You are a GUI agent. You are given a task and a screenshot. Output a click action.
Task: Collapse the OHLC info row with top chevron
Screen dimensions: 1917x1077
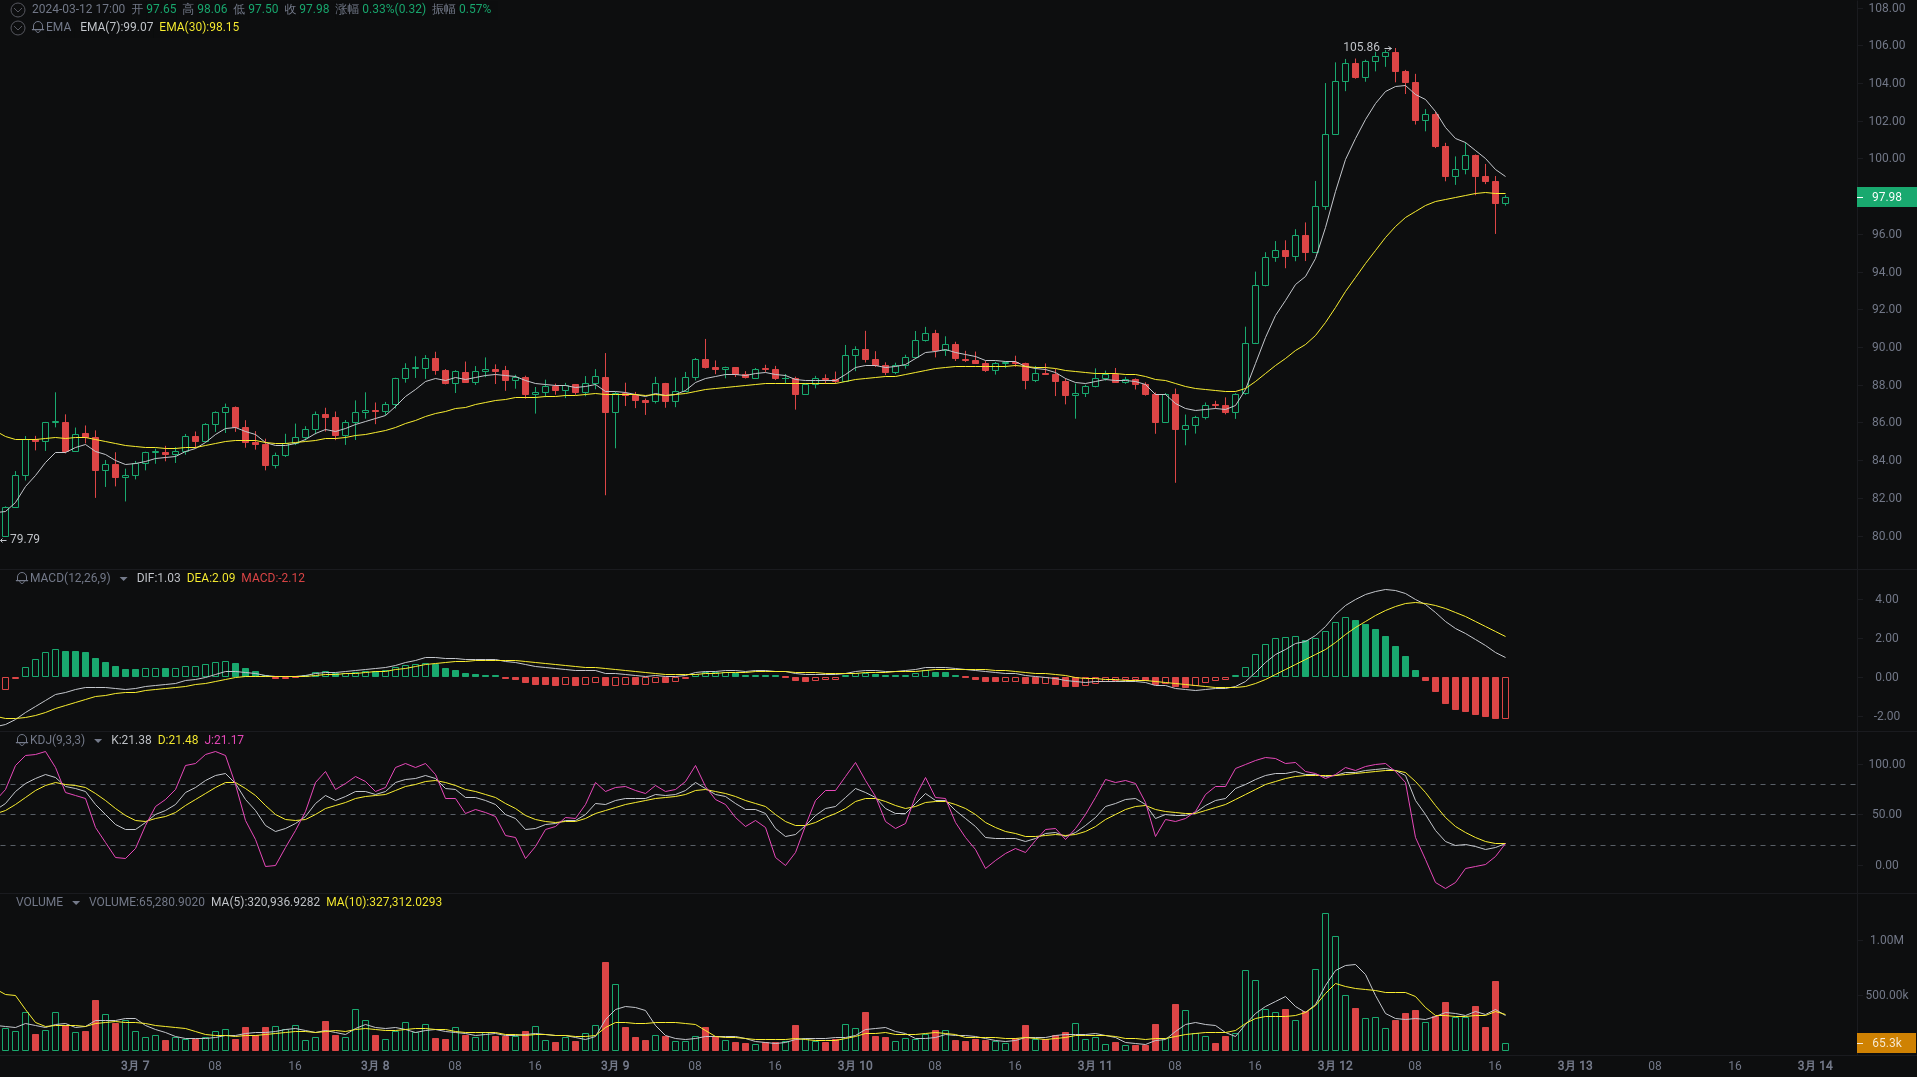(17, 7)
